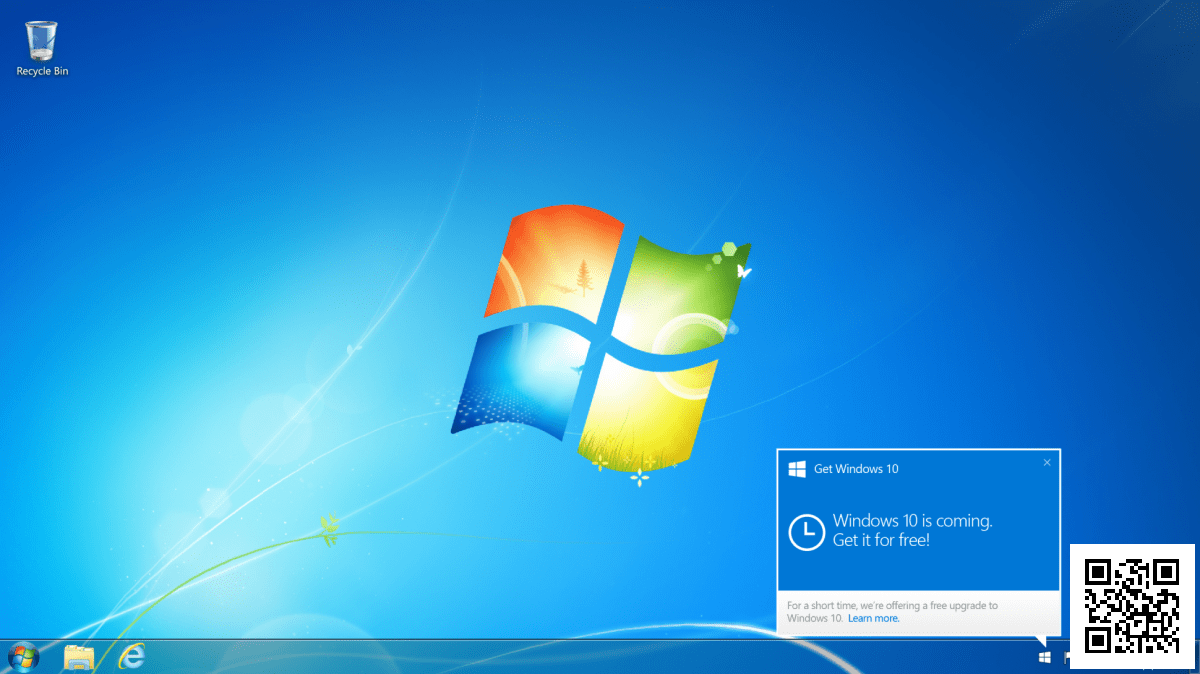Follow the Learn more link
1200x674 pixels.
point(874,618)
